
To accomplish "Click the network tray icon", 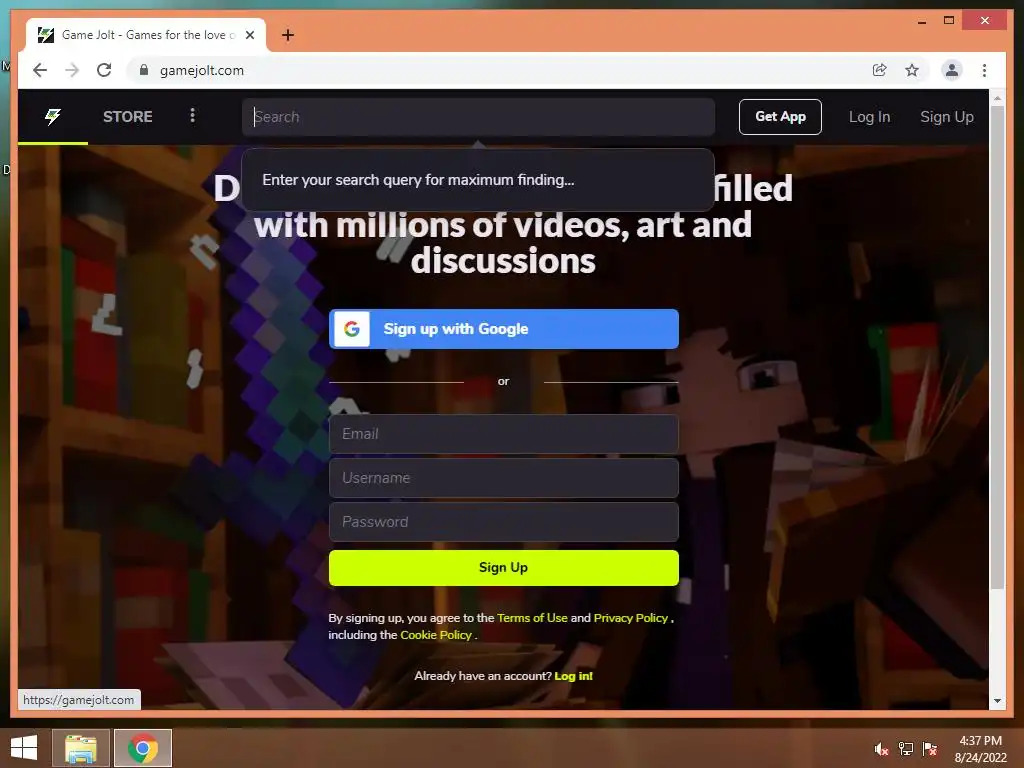I will pyautogui.click(x=906, y=749).
